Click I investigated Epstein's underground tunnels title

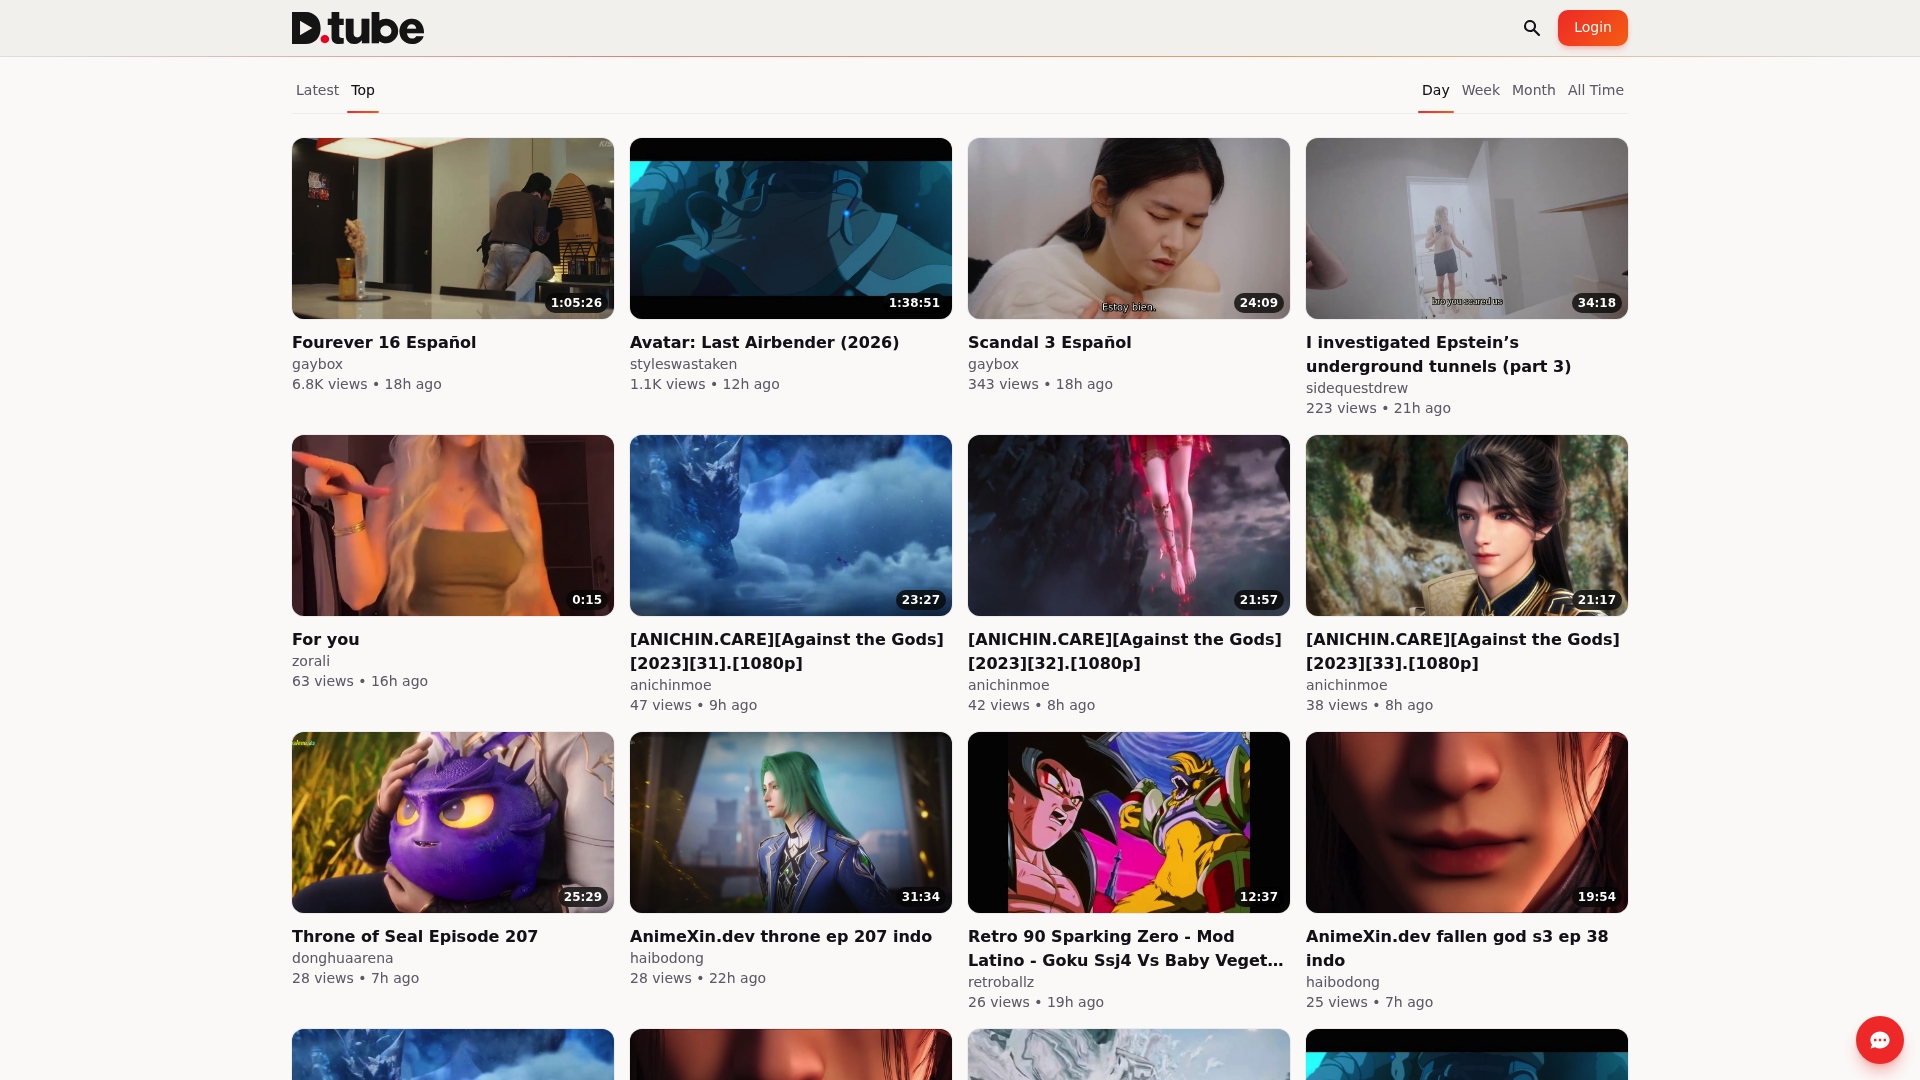(x=1439, y=354)
